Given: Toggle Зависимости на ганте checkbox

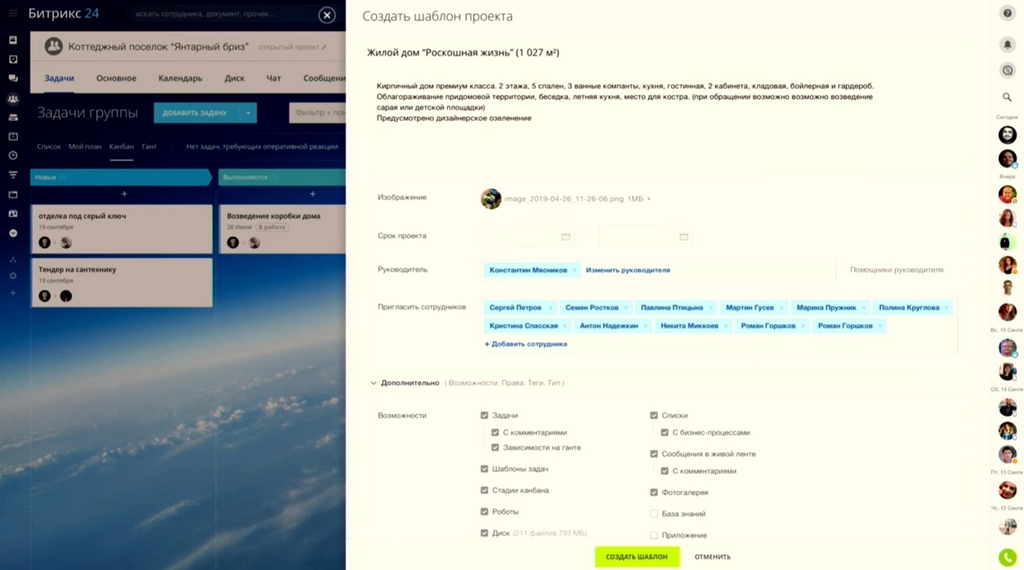Looking at the screenshot, I should 495,447.
